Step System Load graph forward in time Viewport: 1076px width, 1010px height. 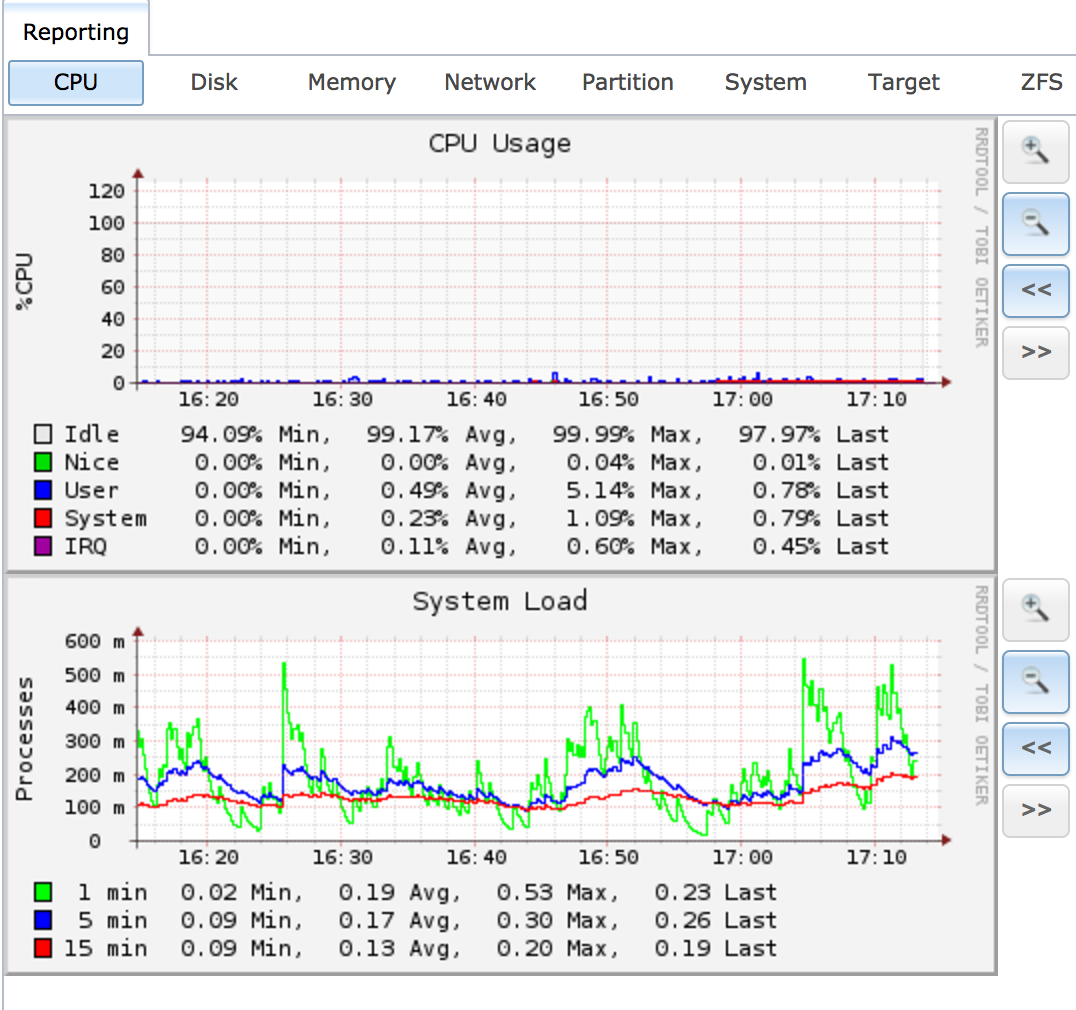point(1036,810)
